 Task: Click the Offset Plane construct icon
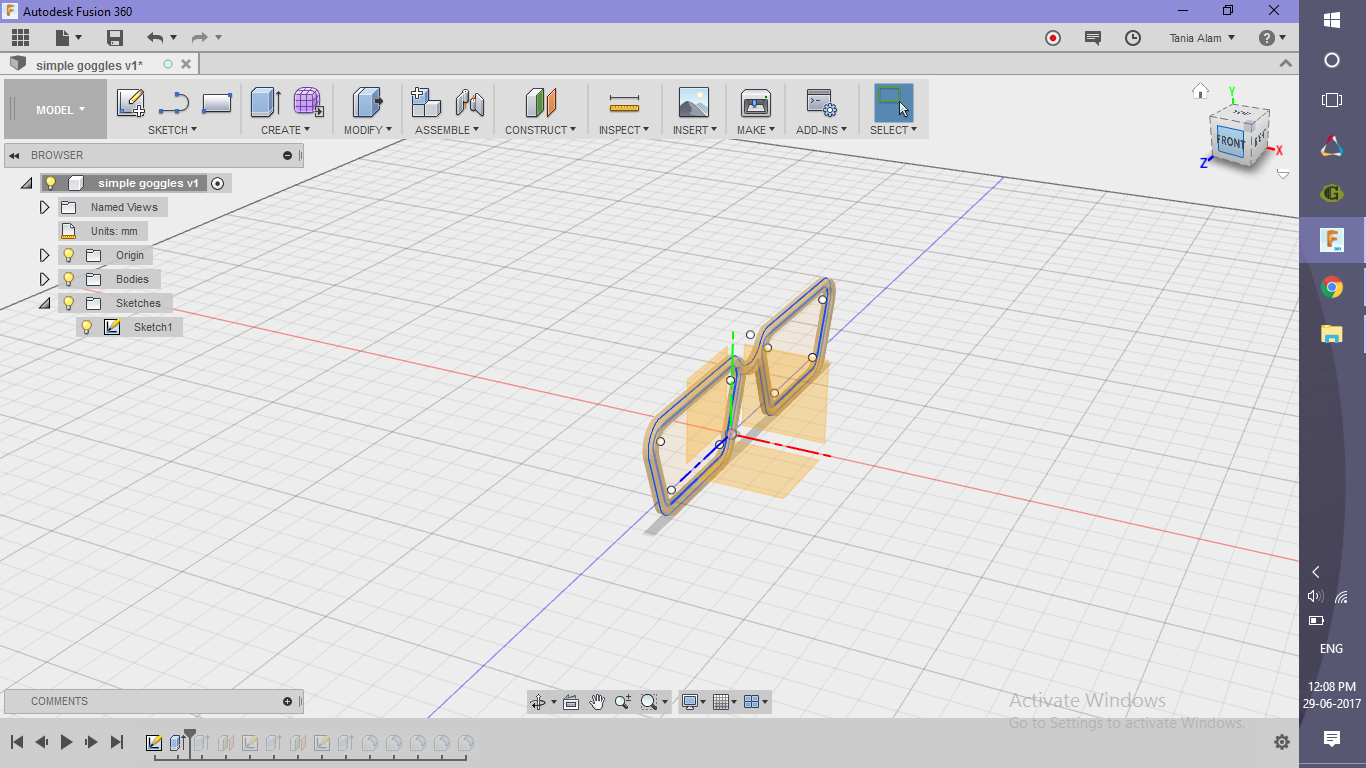[540, 103]
